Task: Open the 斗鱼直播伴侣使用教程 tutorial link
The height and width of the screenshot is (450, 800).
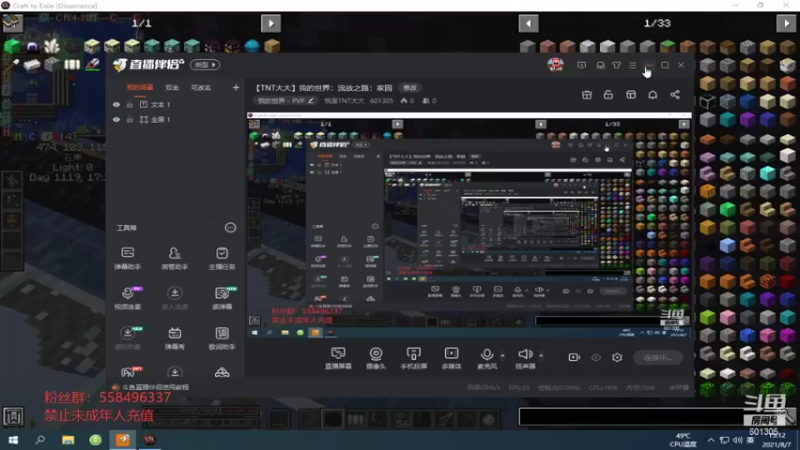Action: (x=155, y=387)
